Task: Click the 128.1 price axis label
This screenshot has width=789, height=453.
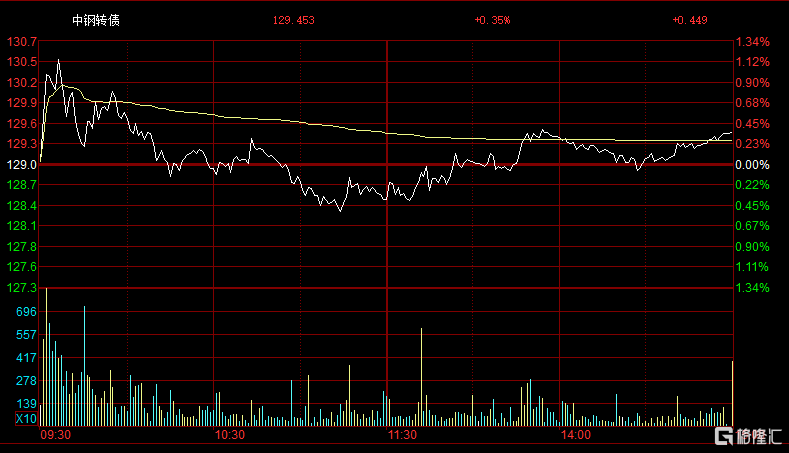Action: (x=22, y=226)
